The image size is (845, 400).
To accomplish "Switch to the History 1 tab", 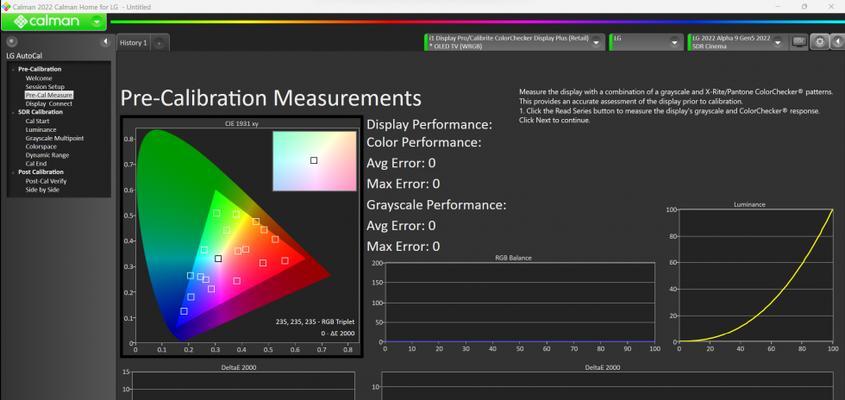I will click(134, 43).
